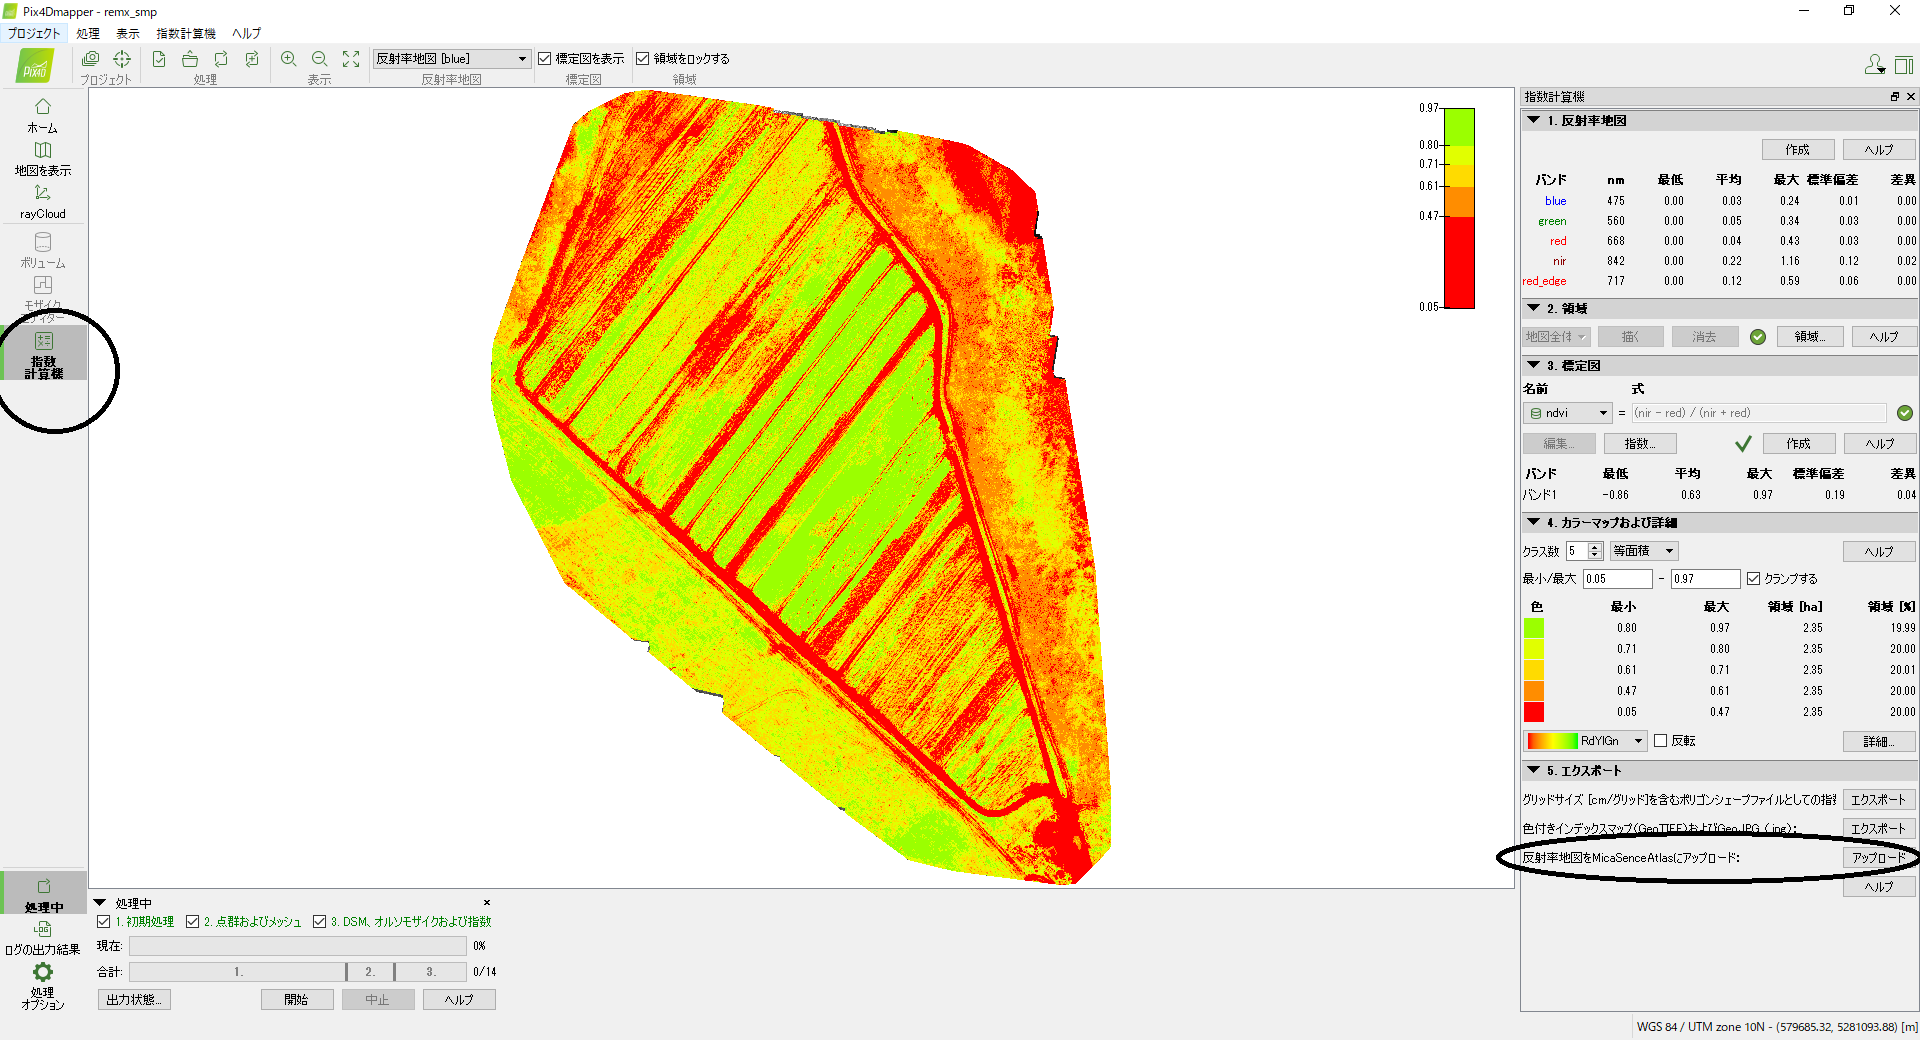Click the open-box output toolbar icon
1920x1040 pixels.
pos(190,59)
